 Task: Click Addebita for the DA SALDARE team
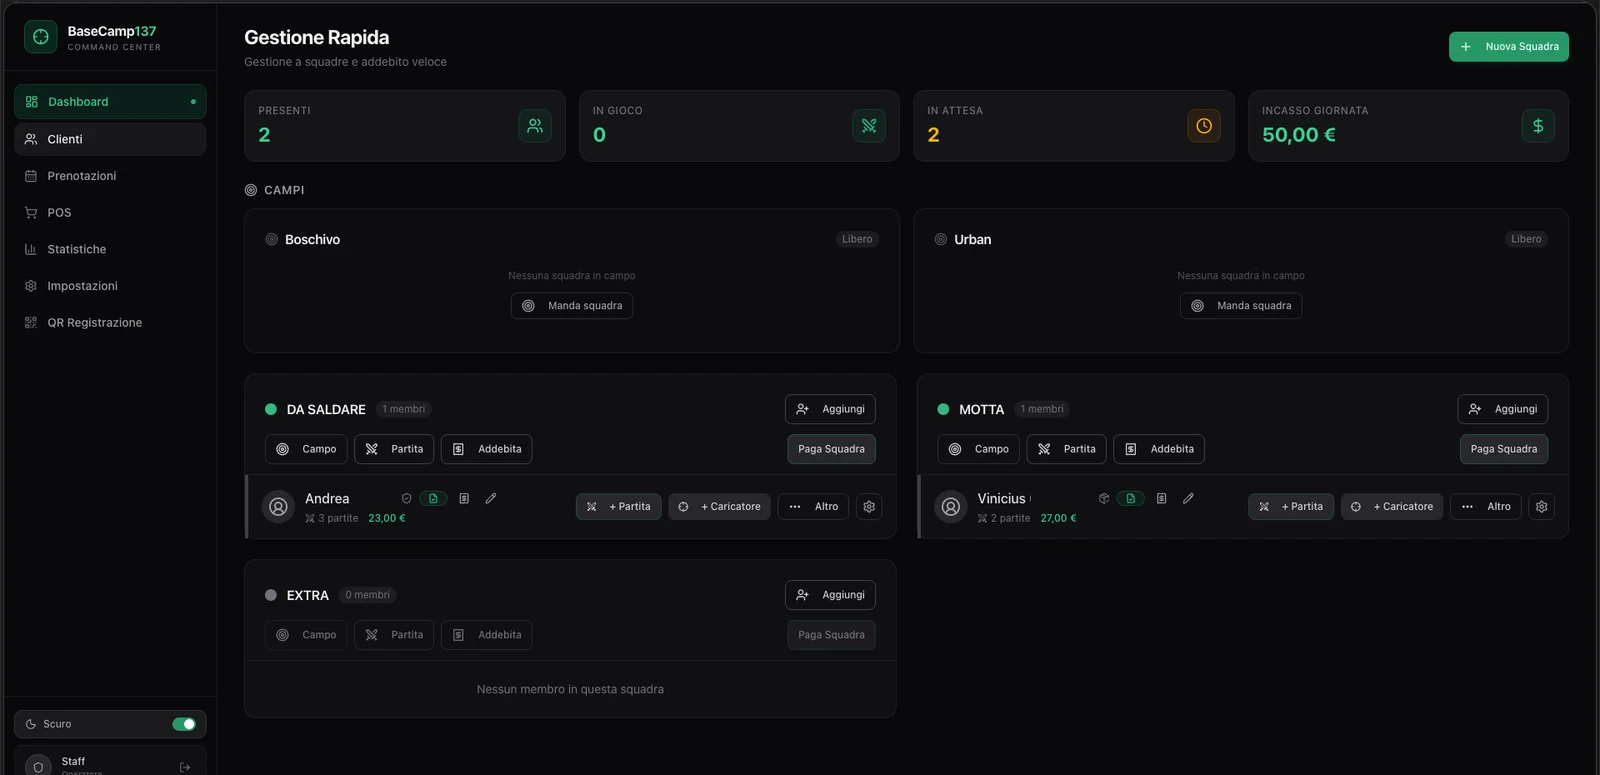487,449
